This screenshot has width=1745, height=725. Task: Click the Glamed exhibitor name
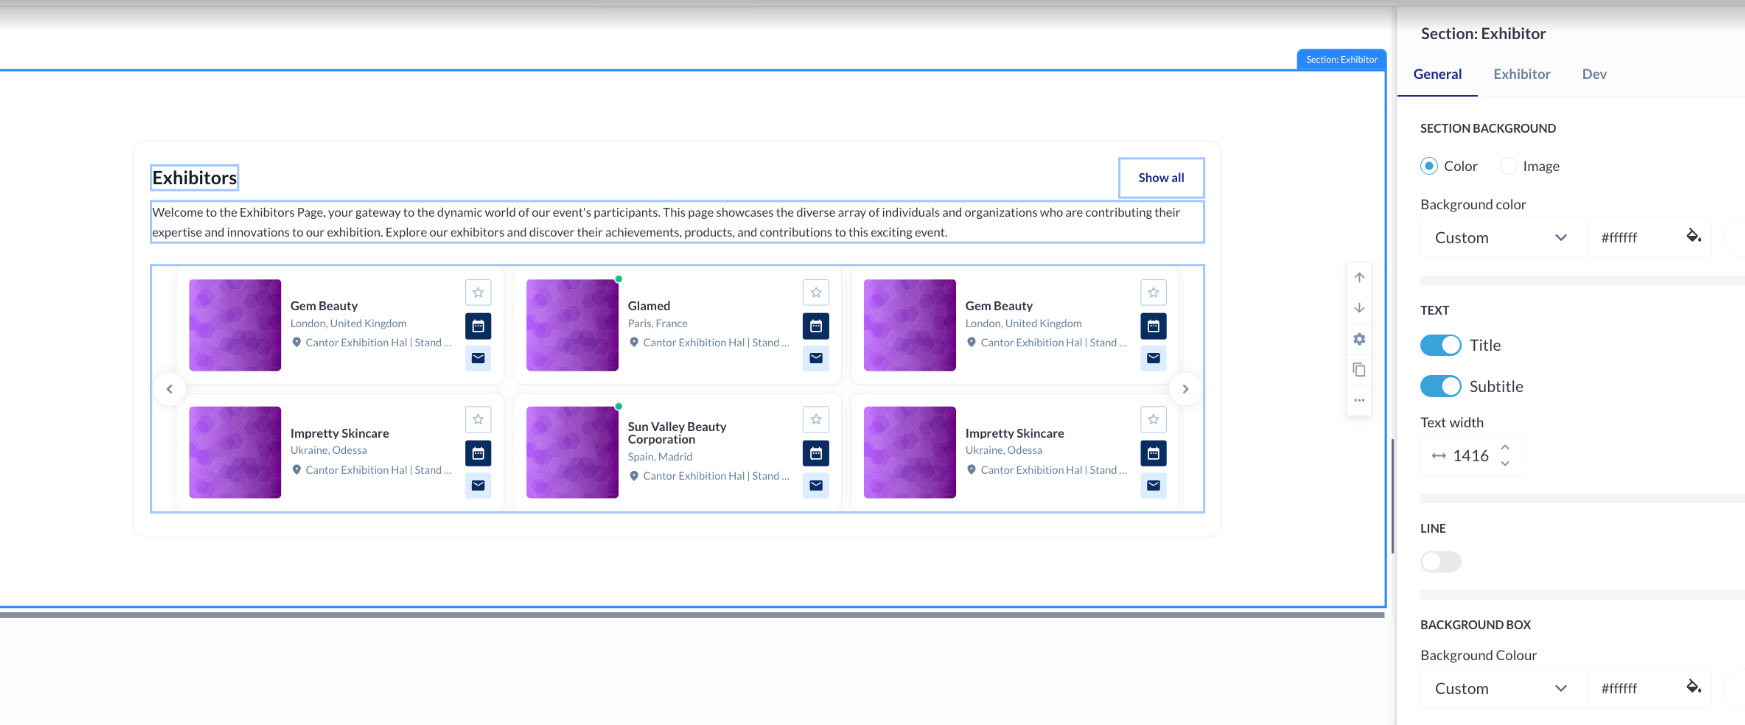[649, 306]
